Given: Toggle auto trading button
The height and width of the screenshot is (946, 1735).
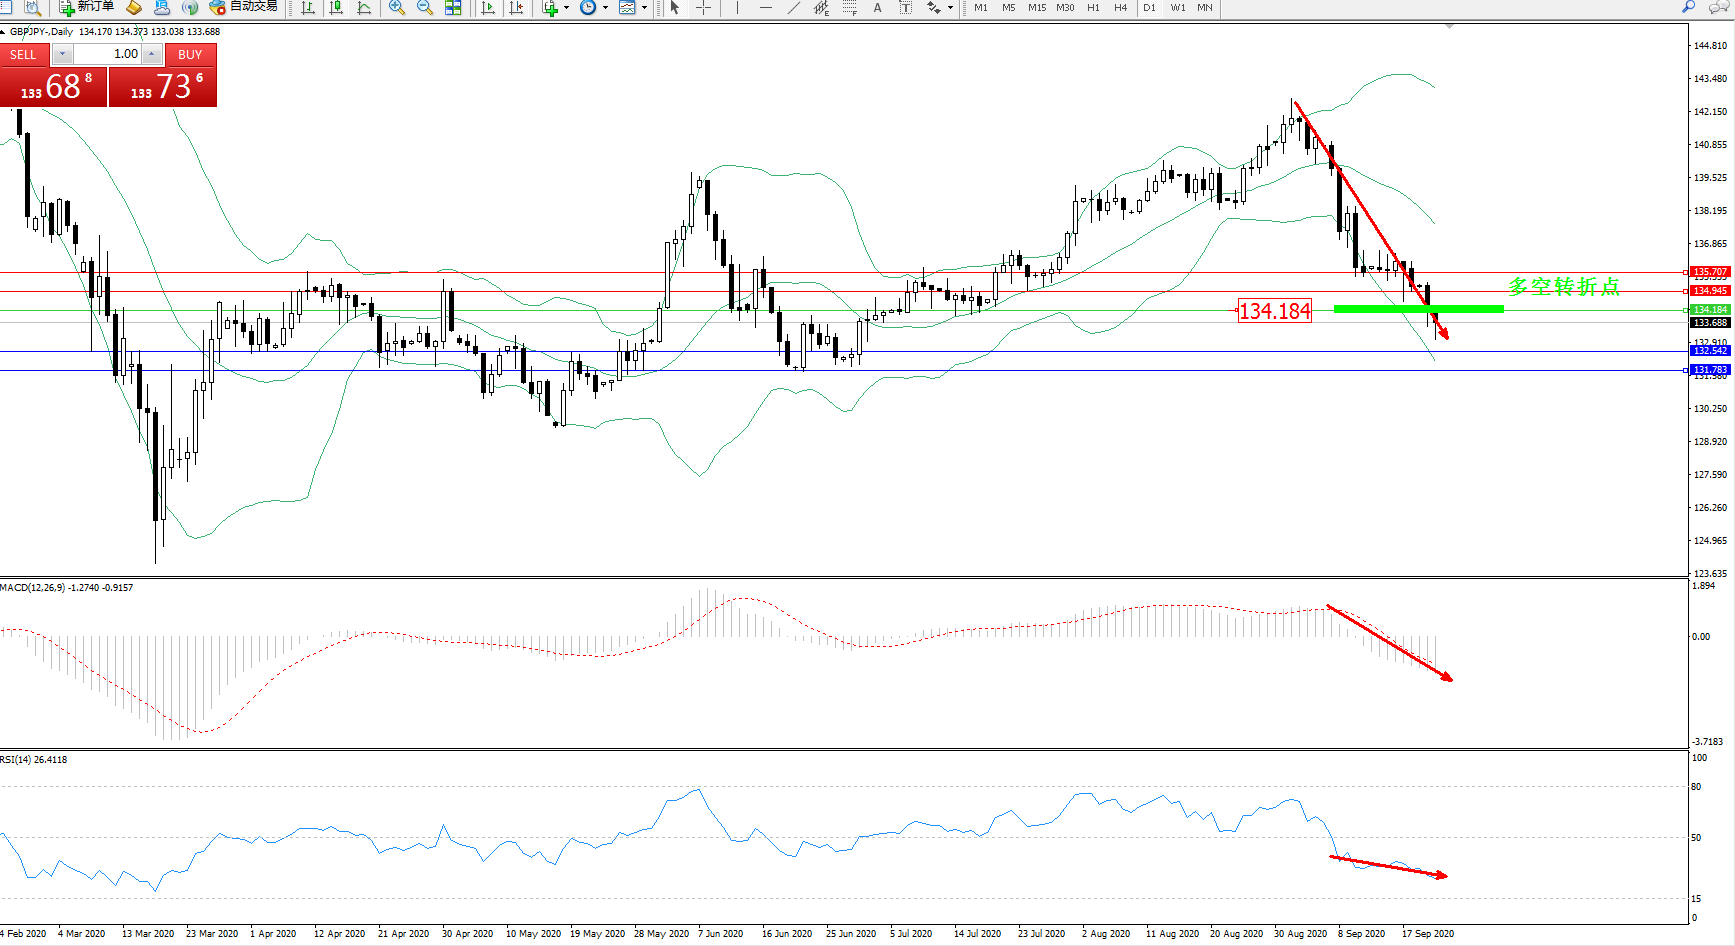Looking at the screenshot, I should tap(243, 7).
